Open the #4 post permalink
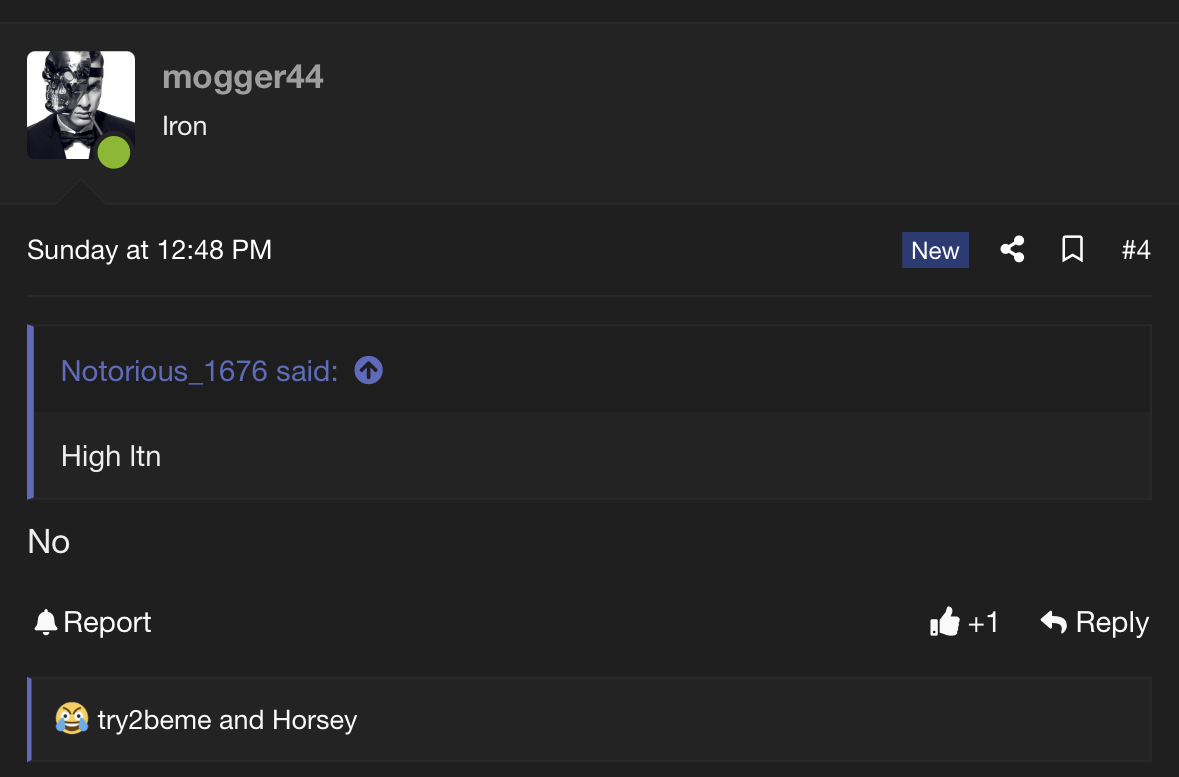Screen dimensions: 1179x777 click(x=1136, y=250)
